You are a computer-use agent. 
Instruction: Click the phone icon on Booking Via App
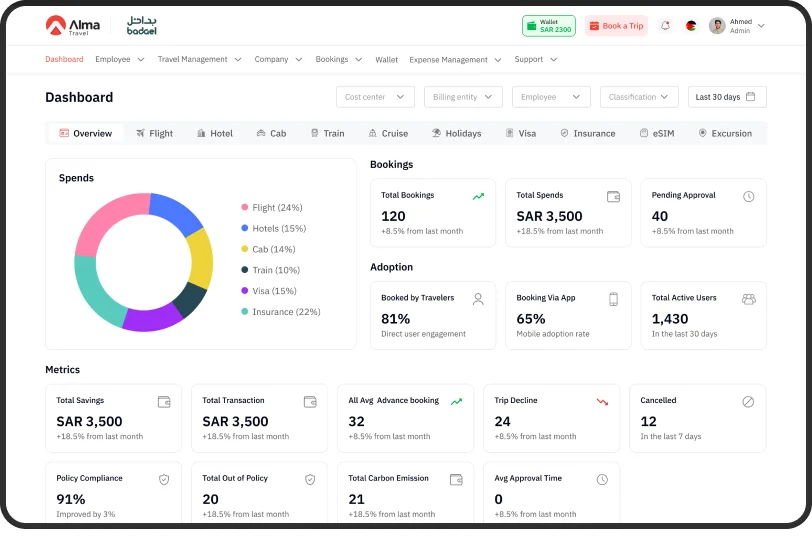point(614,299)
